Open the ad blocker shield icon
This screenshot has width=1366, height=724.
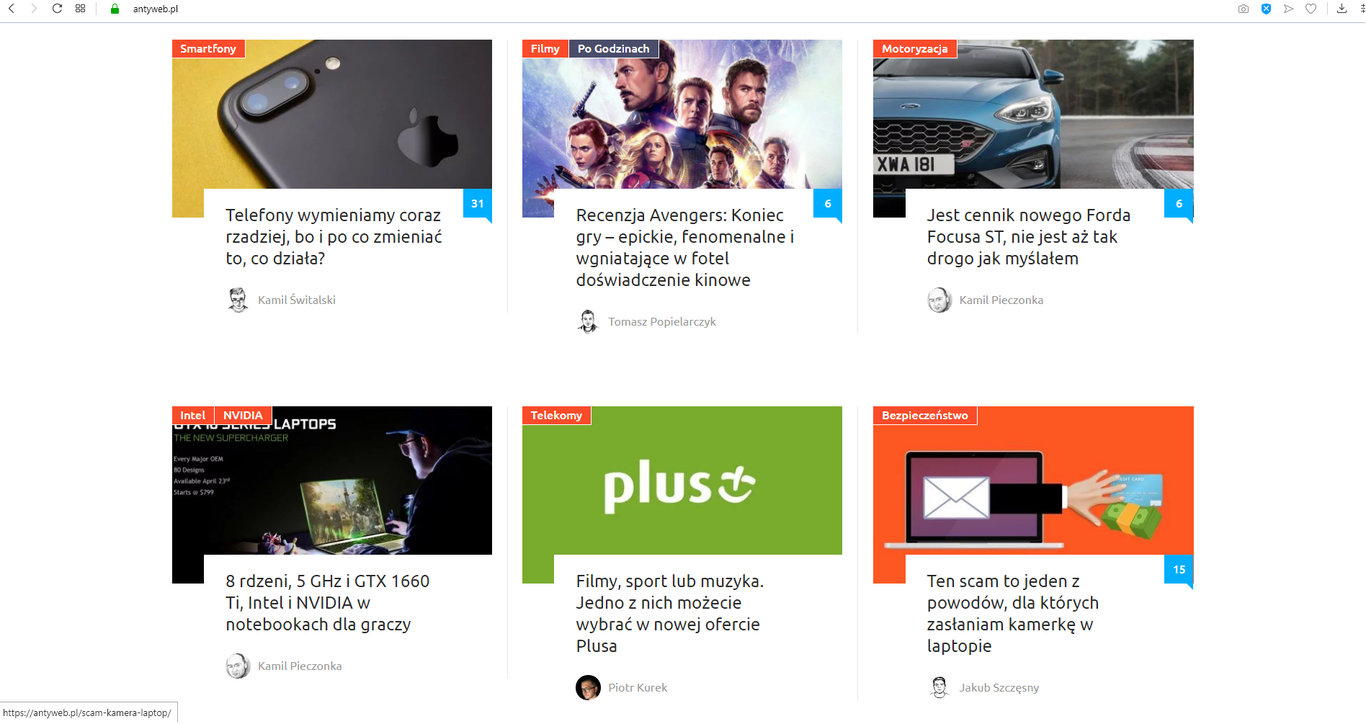click(x=1266, y=8)
